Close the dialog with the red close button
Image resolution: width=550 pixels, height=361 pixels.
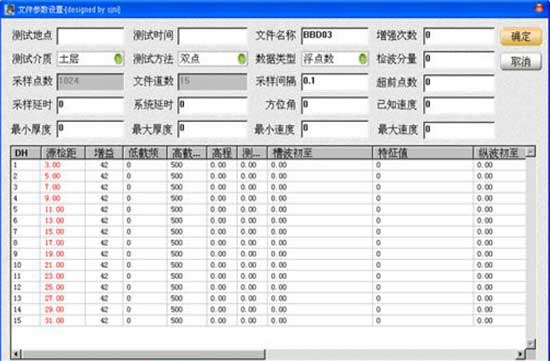click(539, 8)
